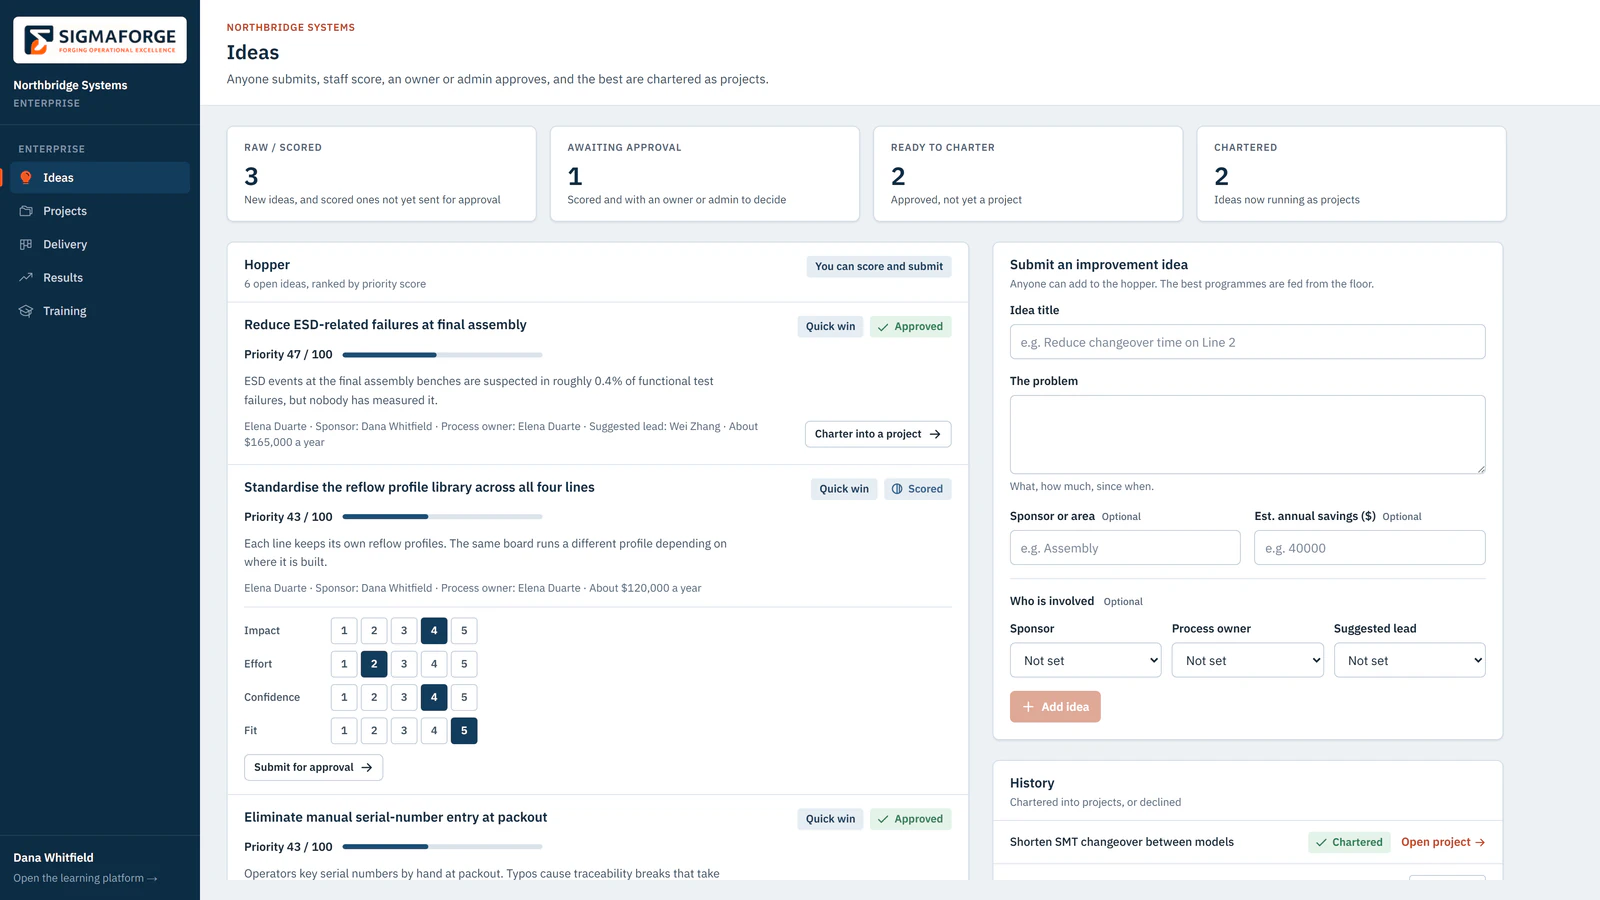Set Fit score to 2
The height and width of the screenshot is (900, 1600).
(374, 731)
